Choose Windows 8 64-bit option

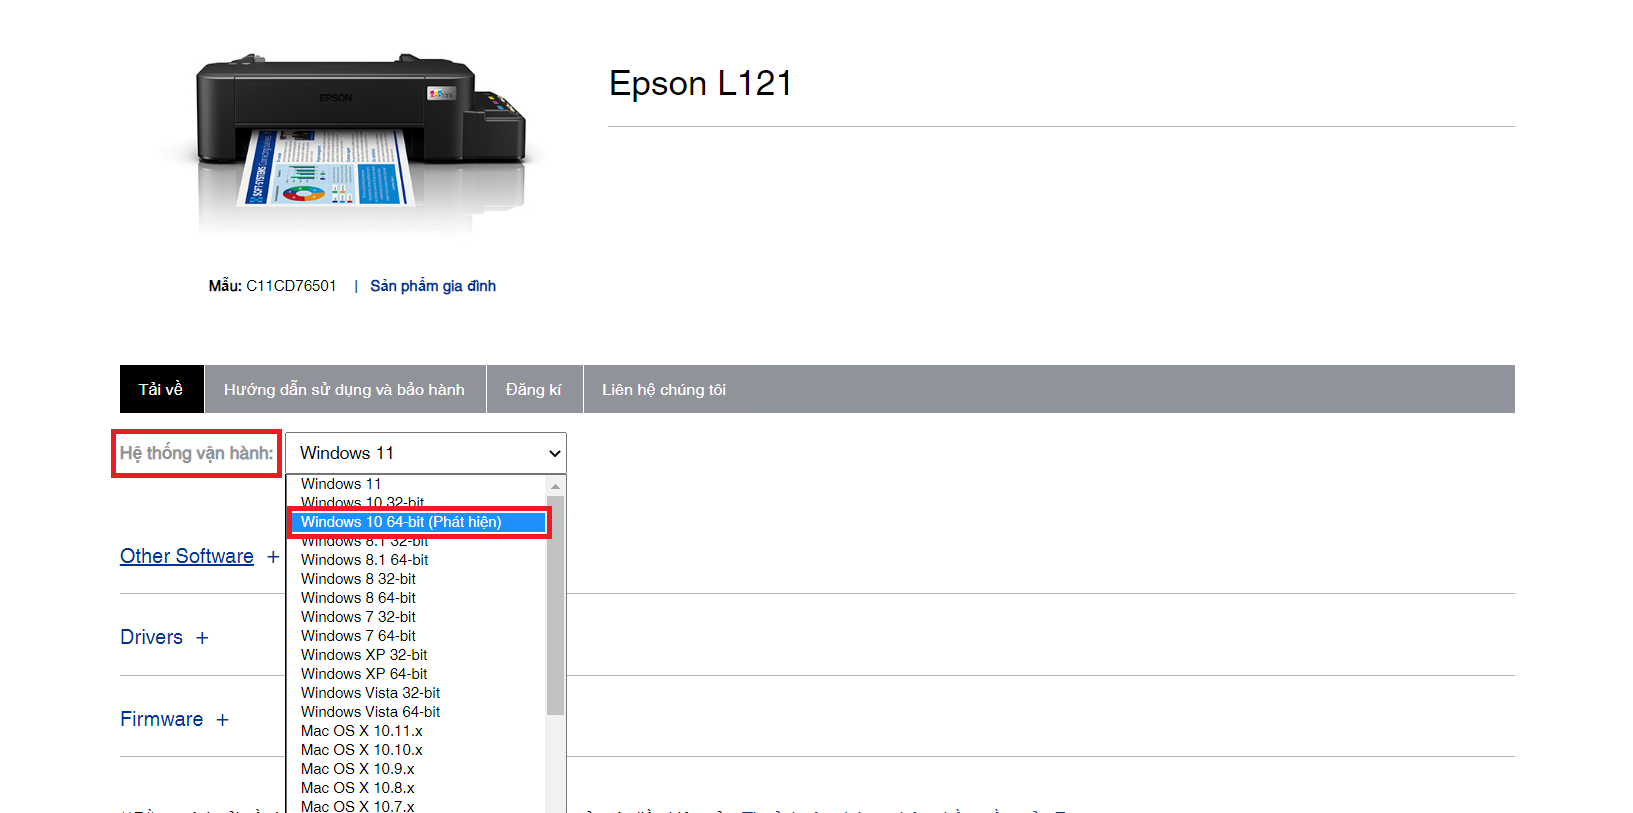(416, 598)
